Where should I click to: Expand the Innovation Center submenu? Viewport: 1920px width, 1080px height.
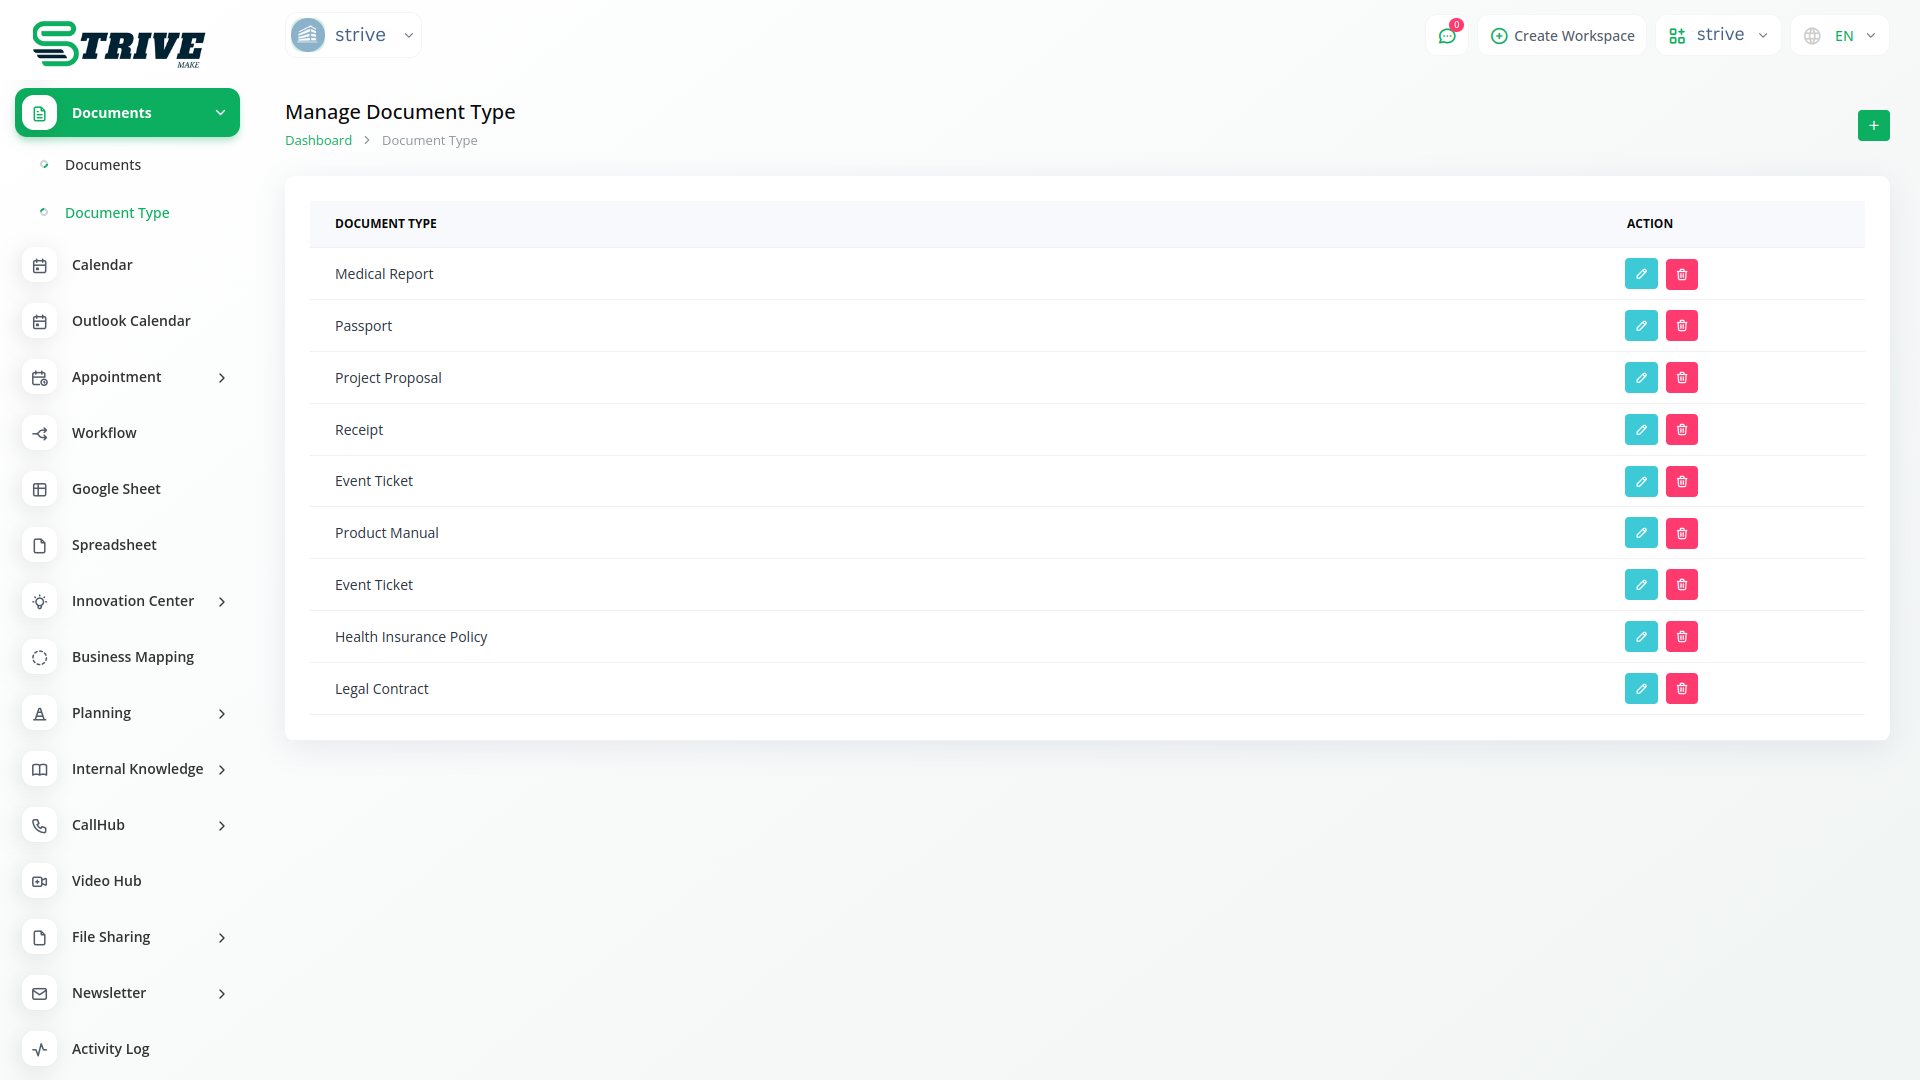(x=221, y=602)
